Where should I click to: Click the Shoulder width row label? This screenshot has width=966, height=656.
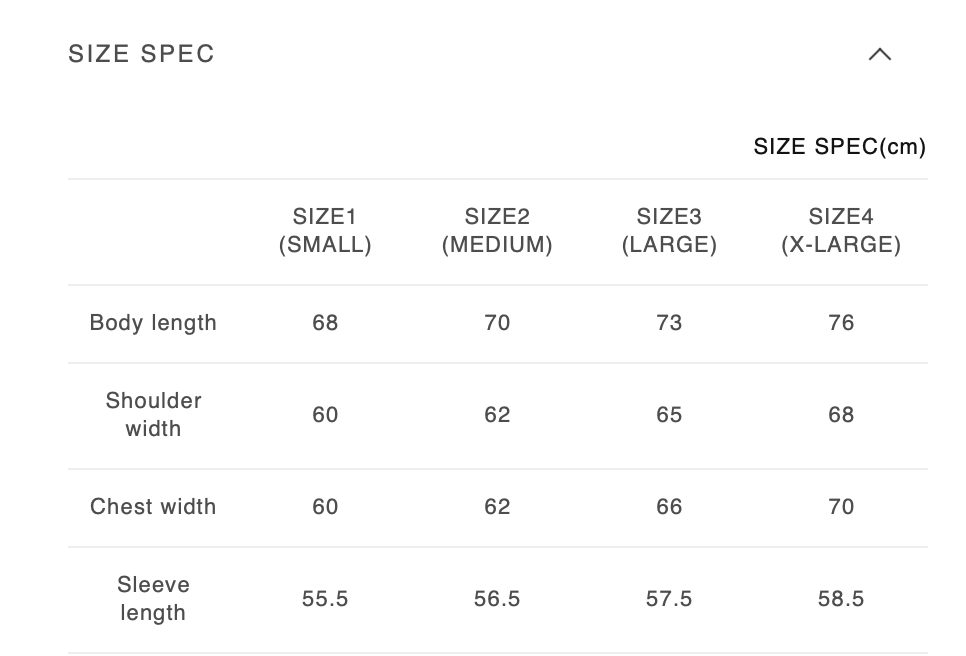point(153,415)
